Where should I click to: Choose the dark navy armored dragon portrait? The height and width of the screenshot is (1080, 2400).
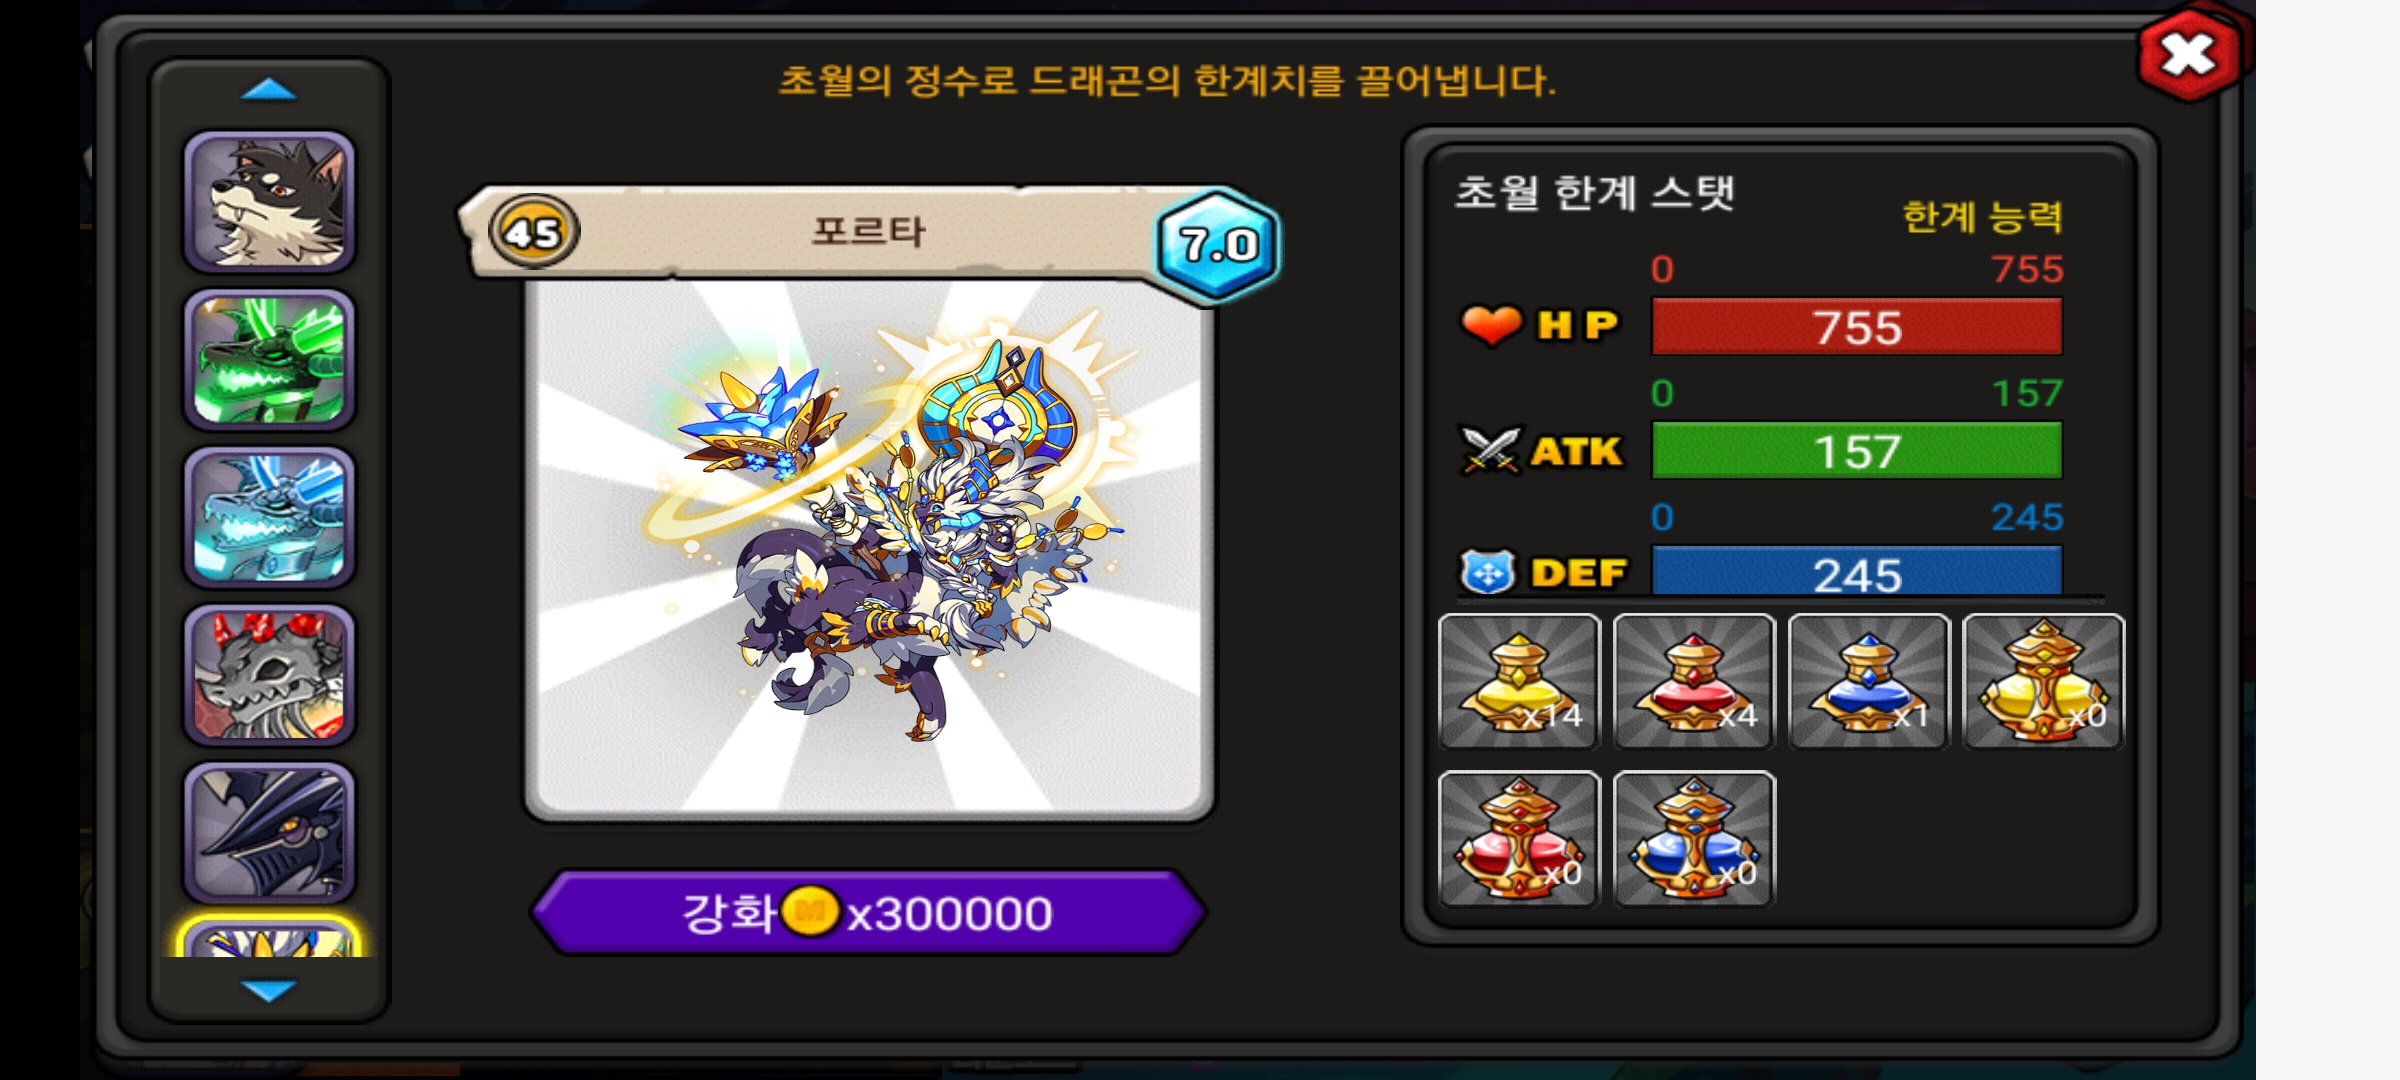pyautogui.click(x=269, y=833)
